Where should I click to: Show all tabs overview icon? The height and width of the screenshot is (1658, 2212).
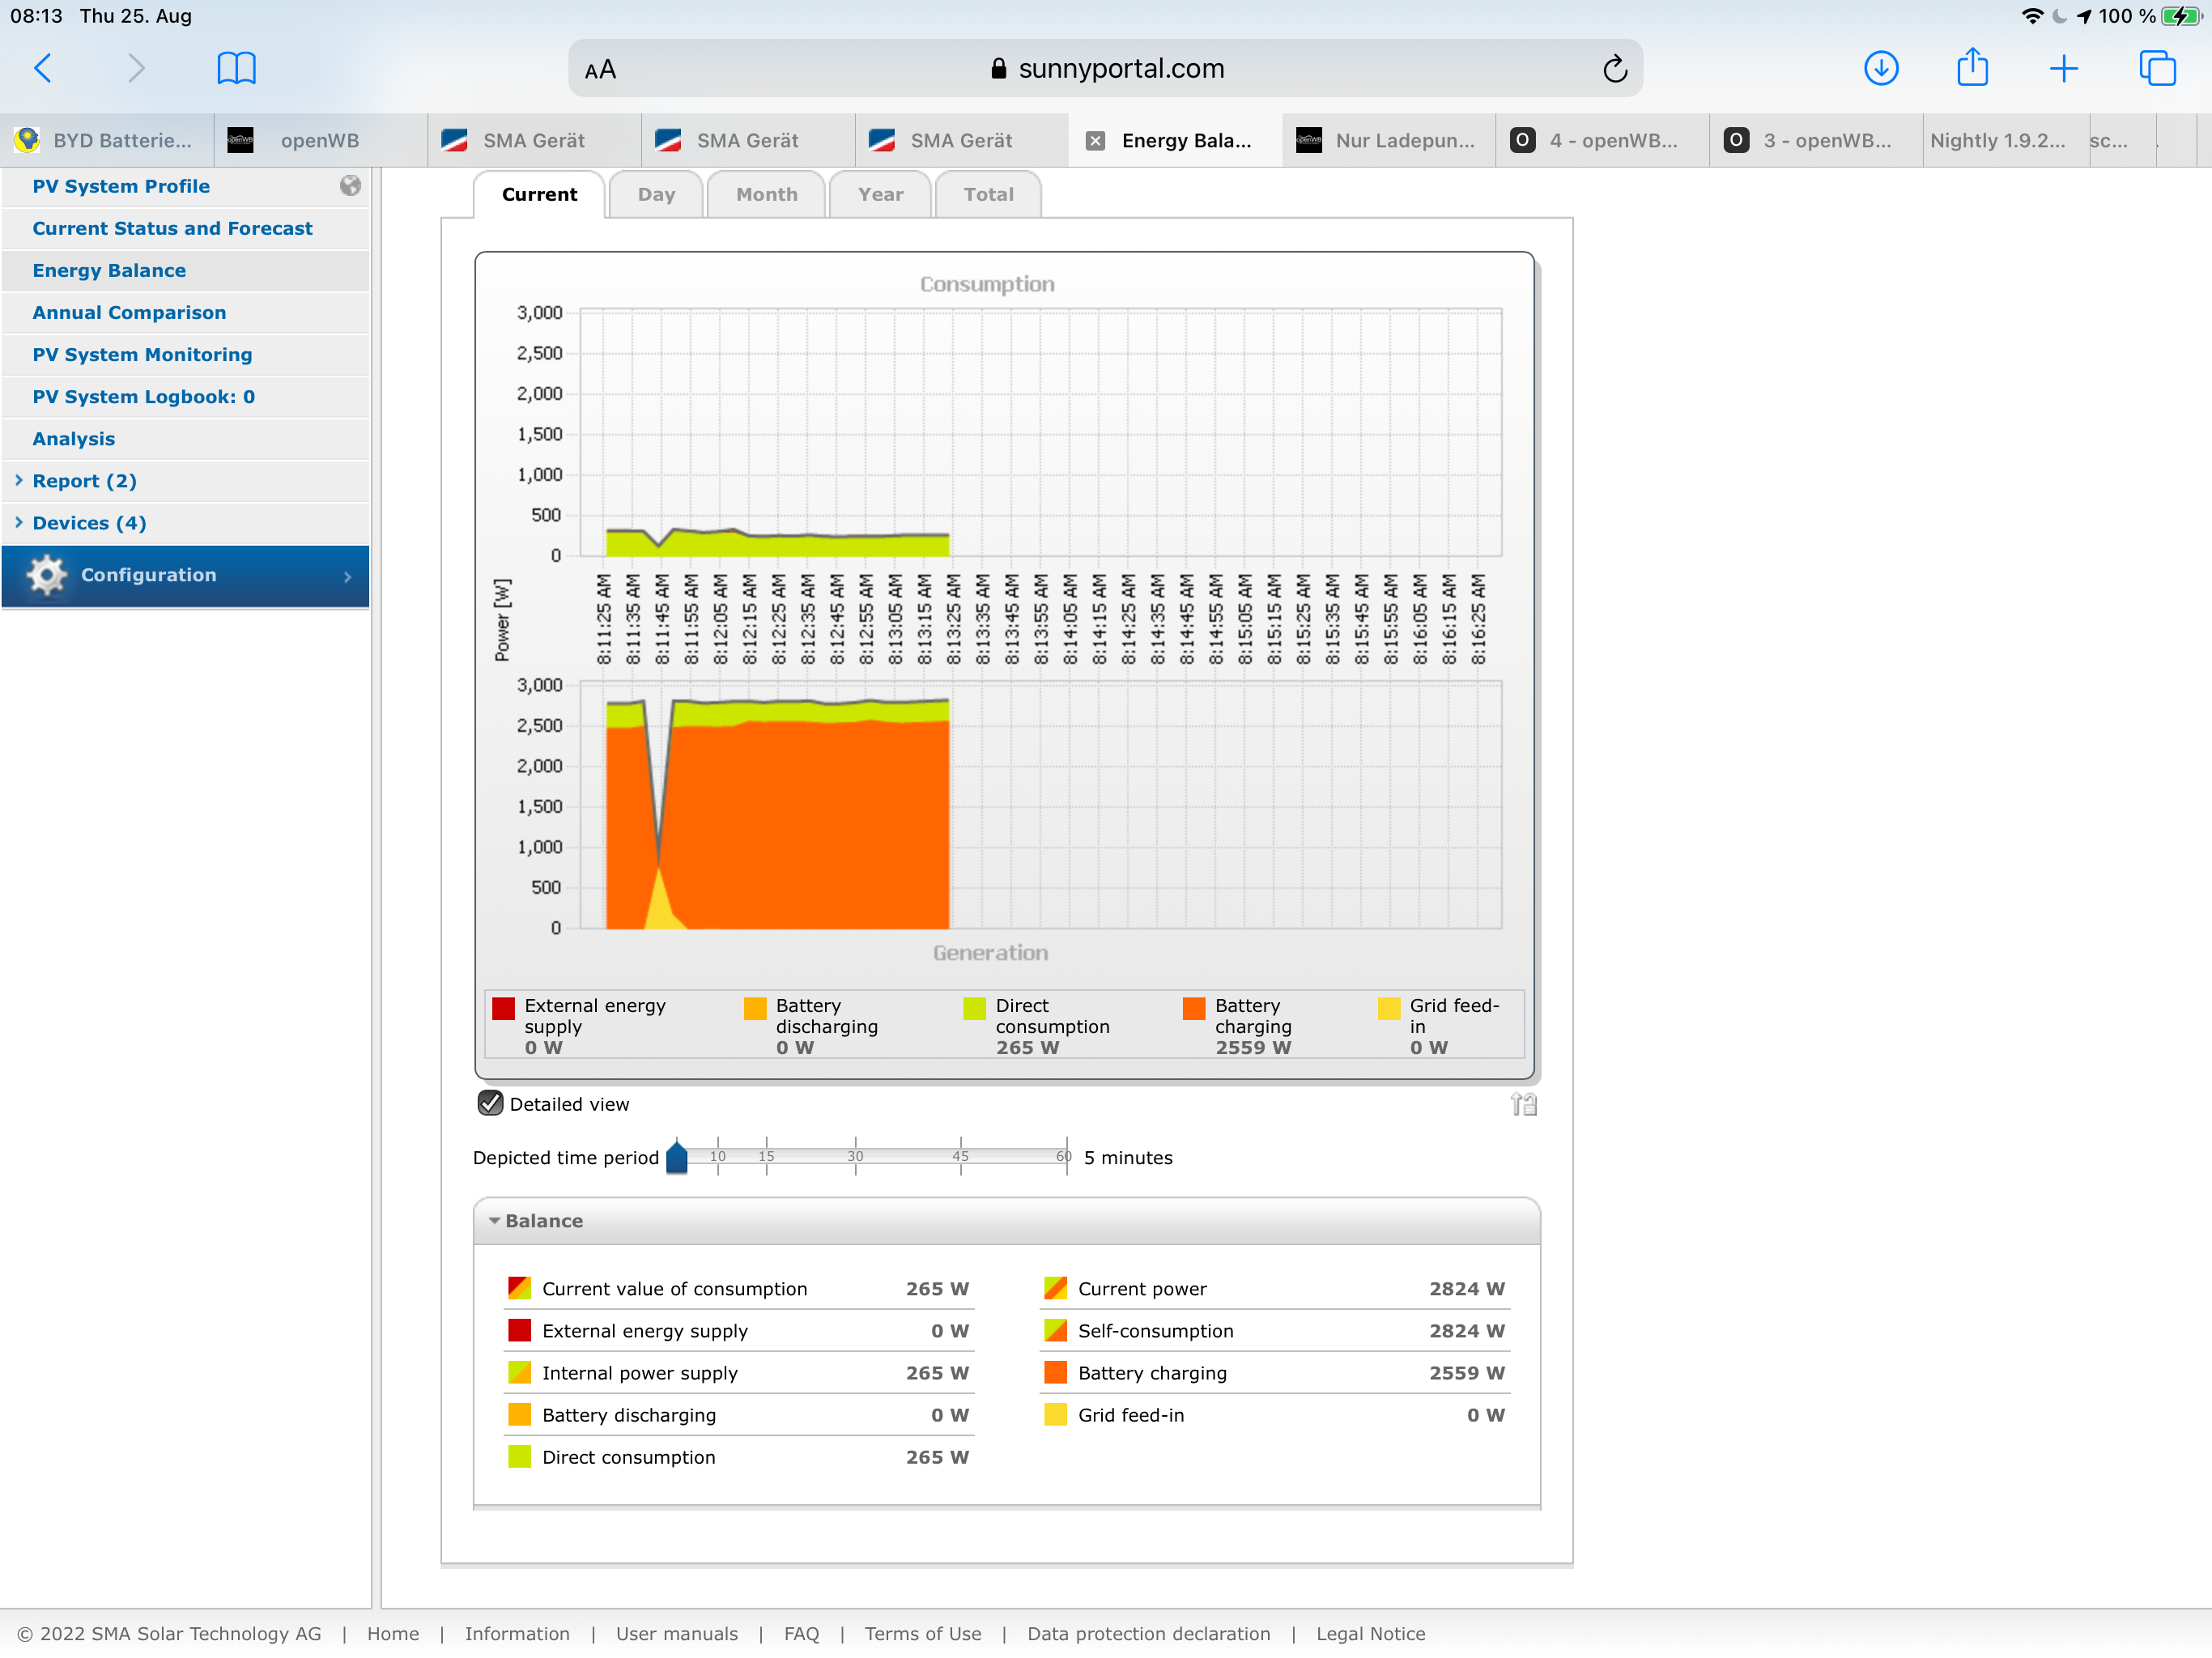point(2156,68)
